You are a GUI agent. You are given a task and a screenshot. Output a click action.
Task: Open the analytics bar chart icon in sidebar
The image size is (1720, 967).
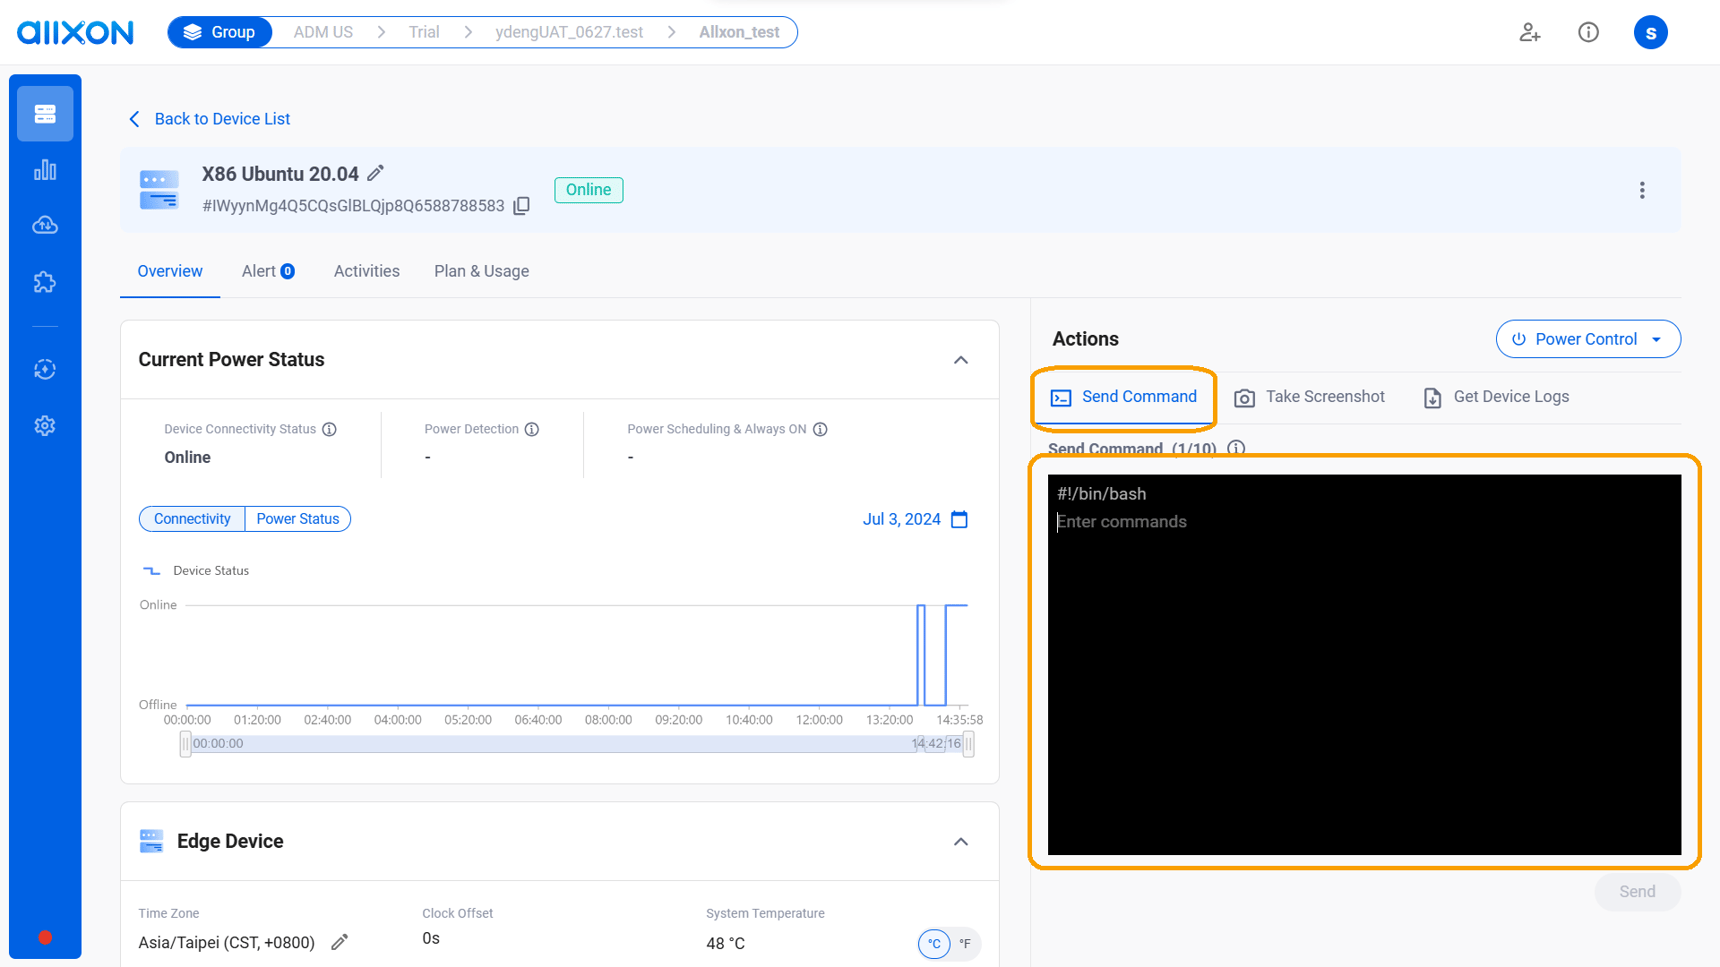click(44, 169)
